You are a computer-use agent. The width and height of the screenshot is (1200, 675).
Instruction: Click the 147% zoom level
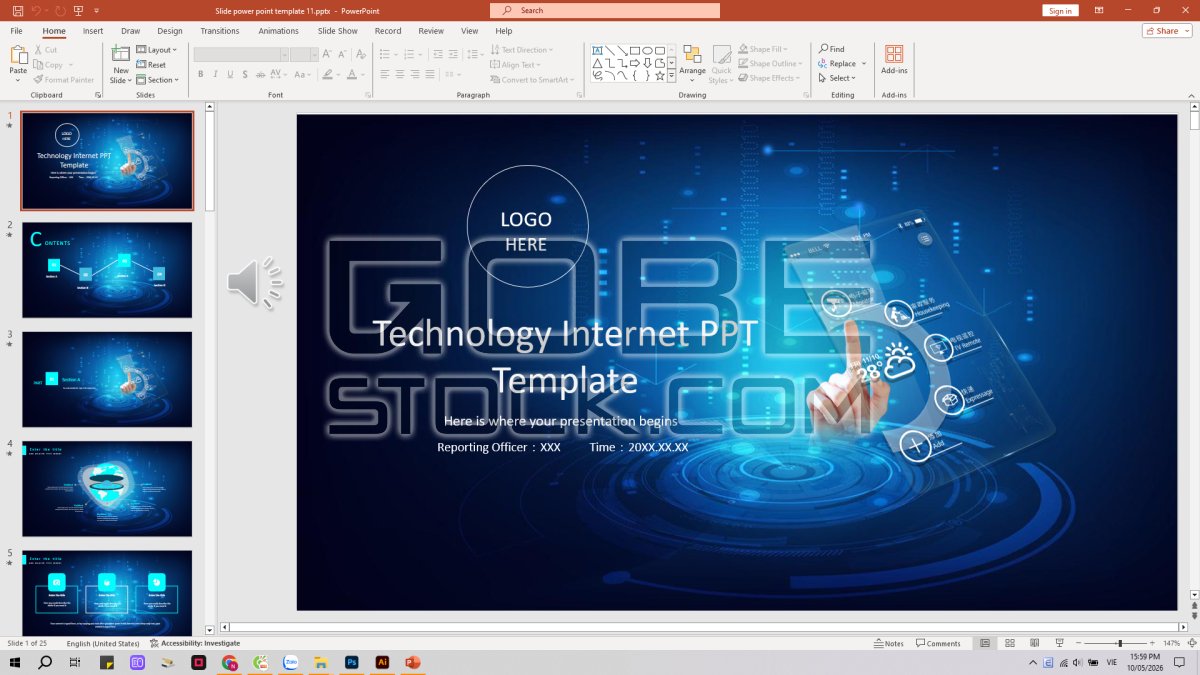pos(1172,643)
